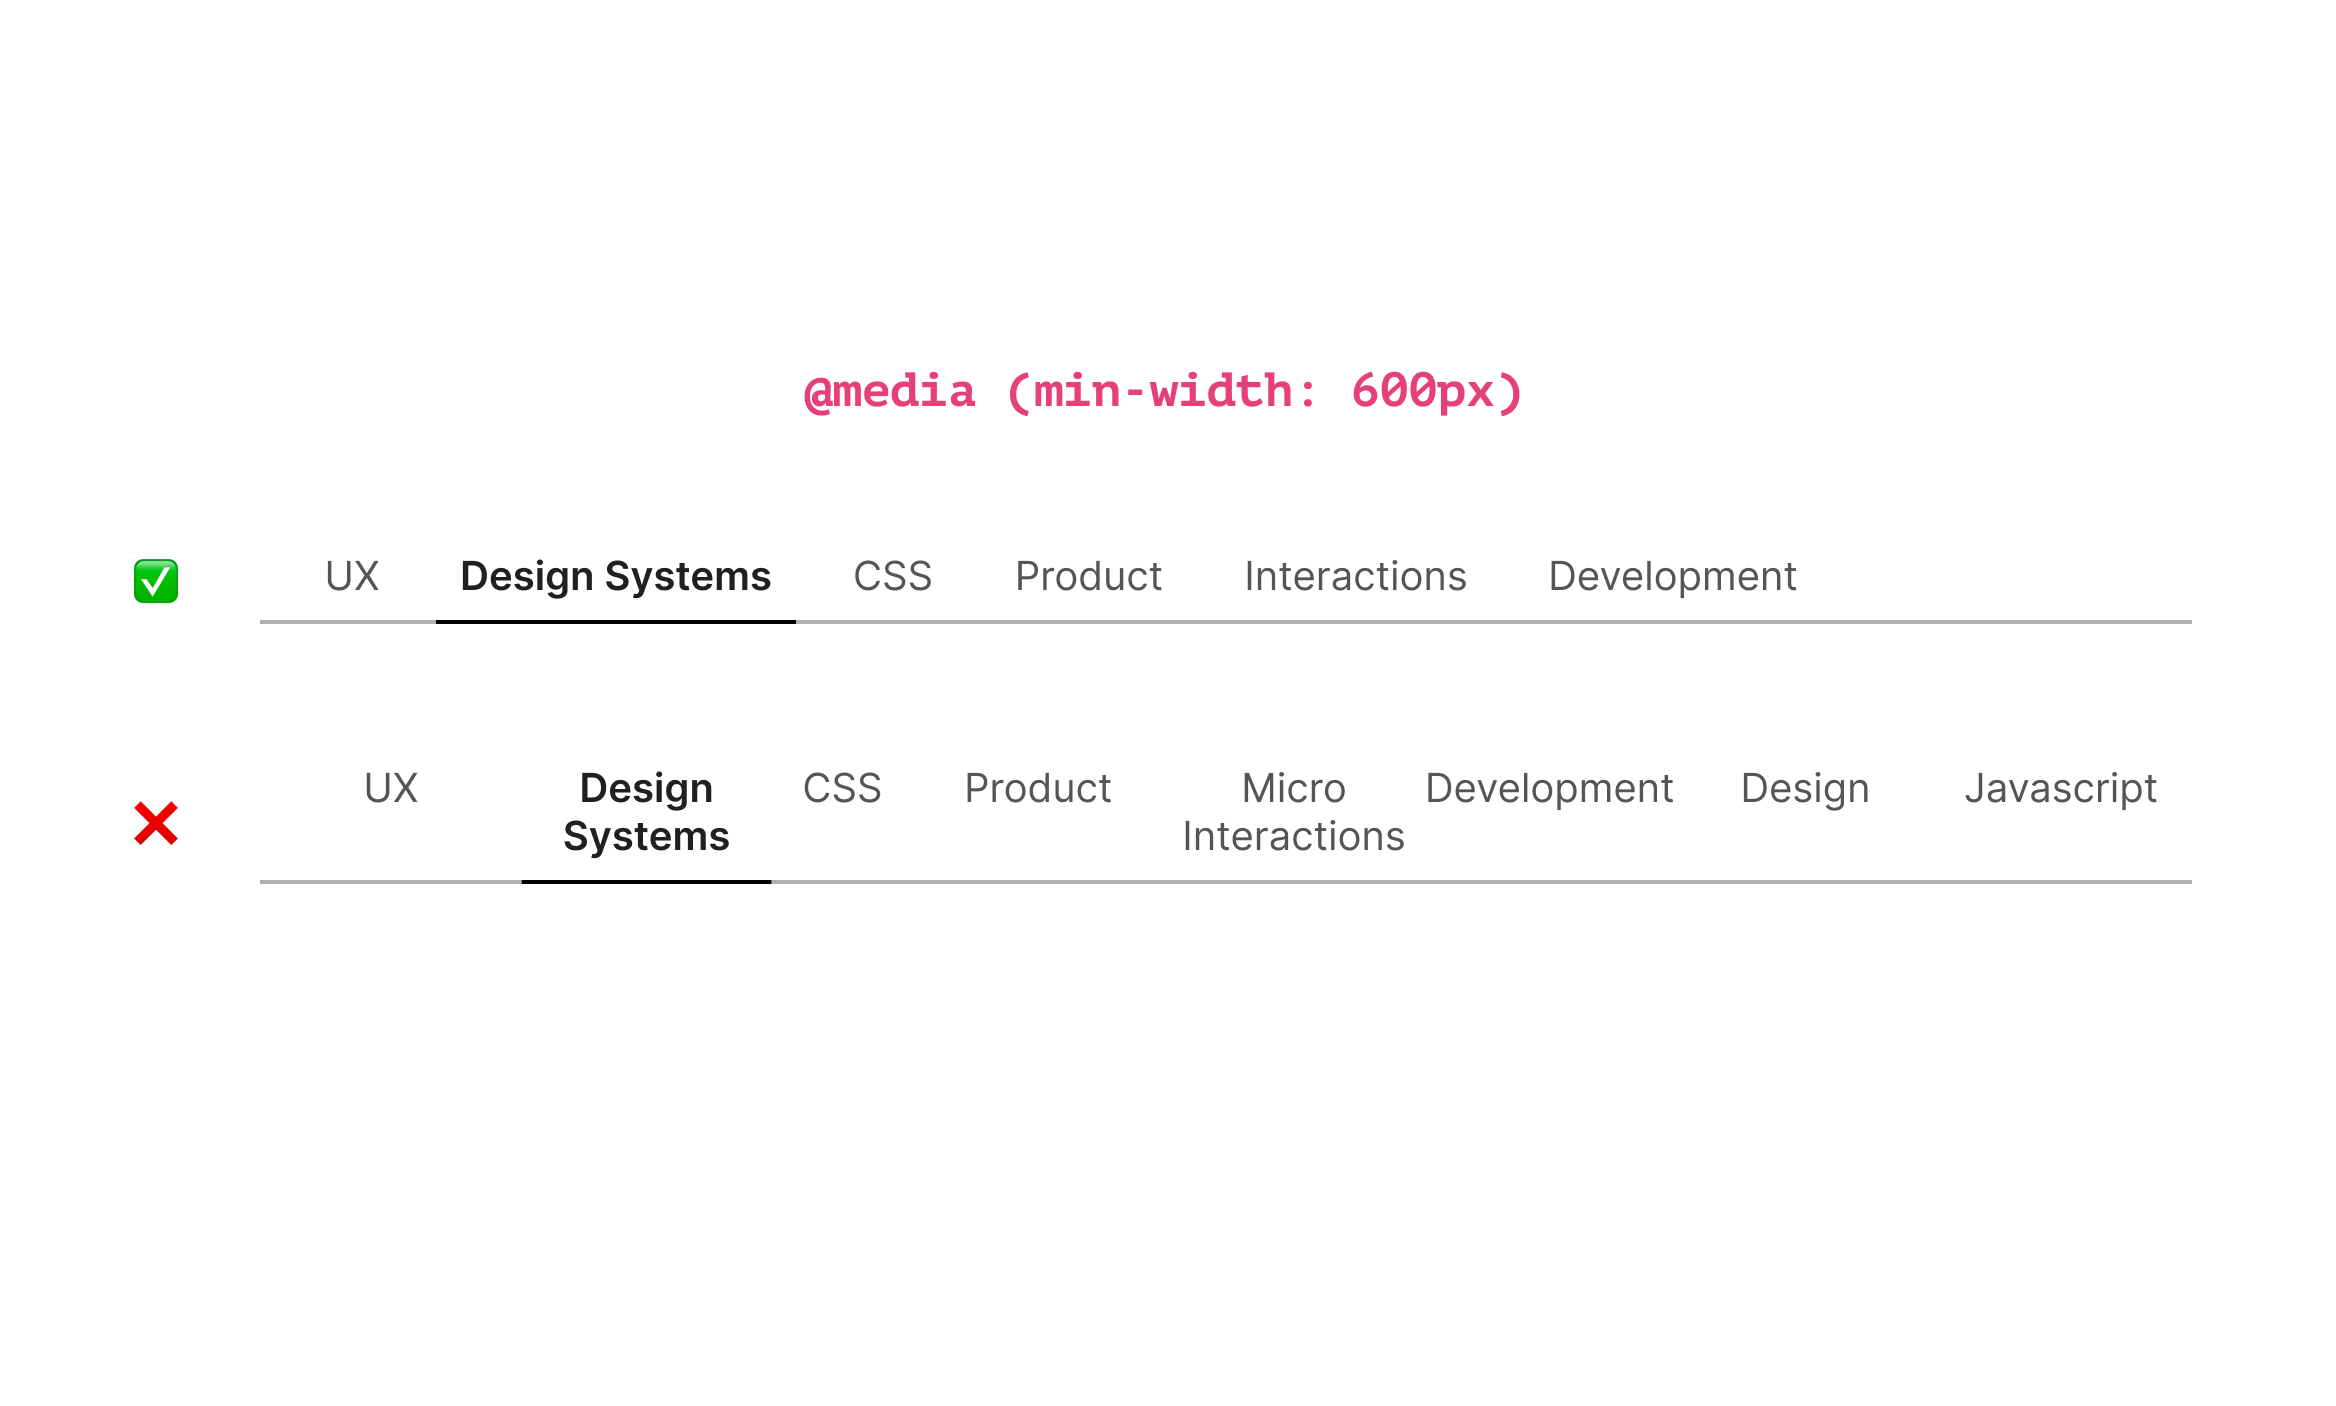Switch to CSS in the bottom tab row
Screen dimensions: 2336x1406
tap(842, 789)
